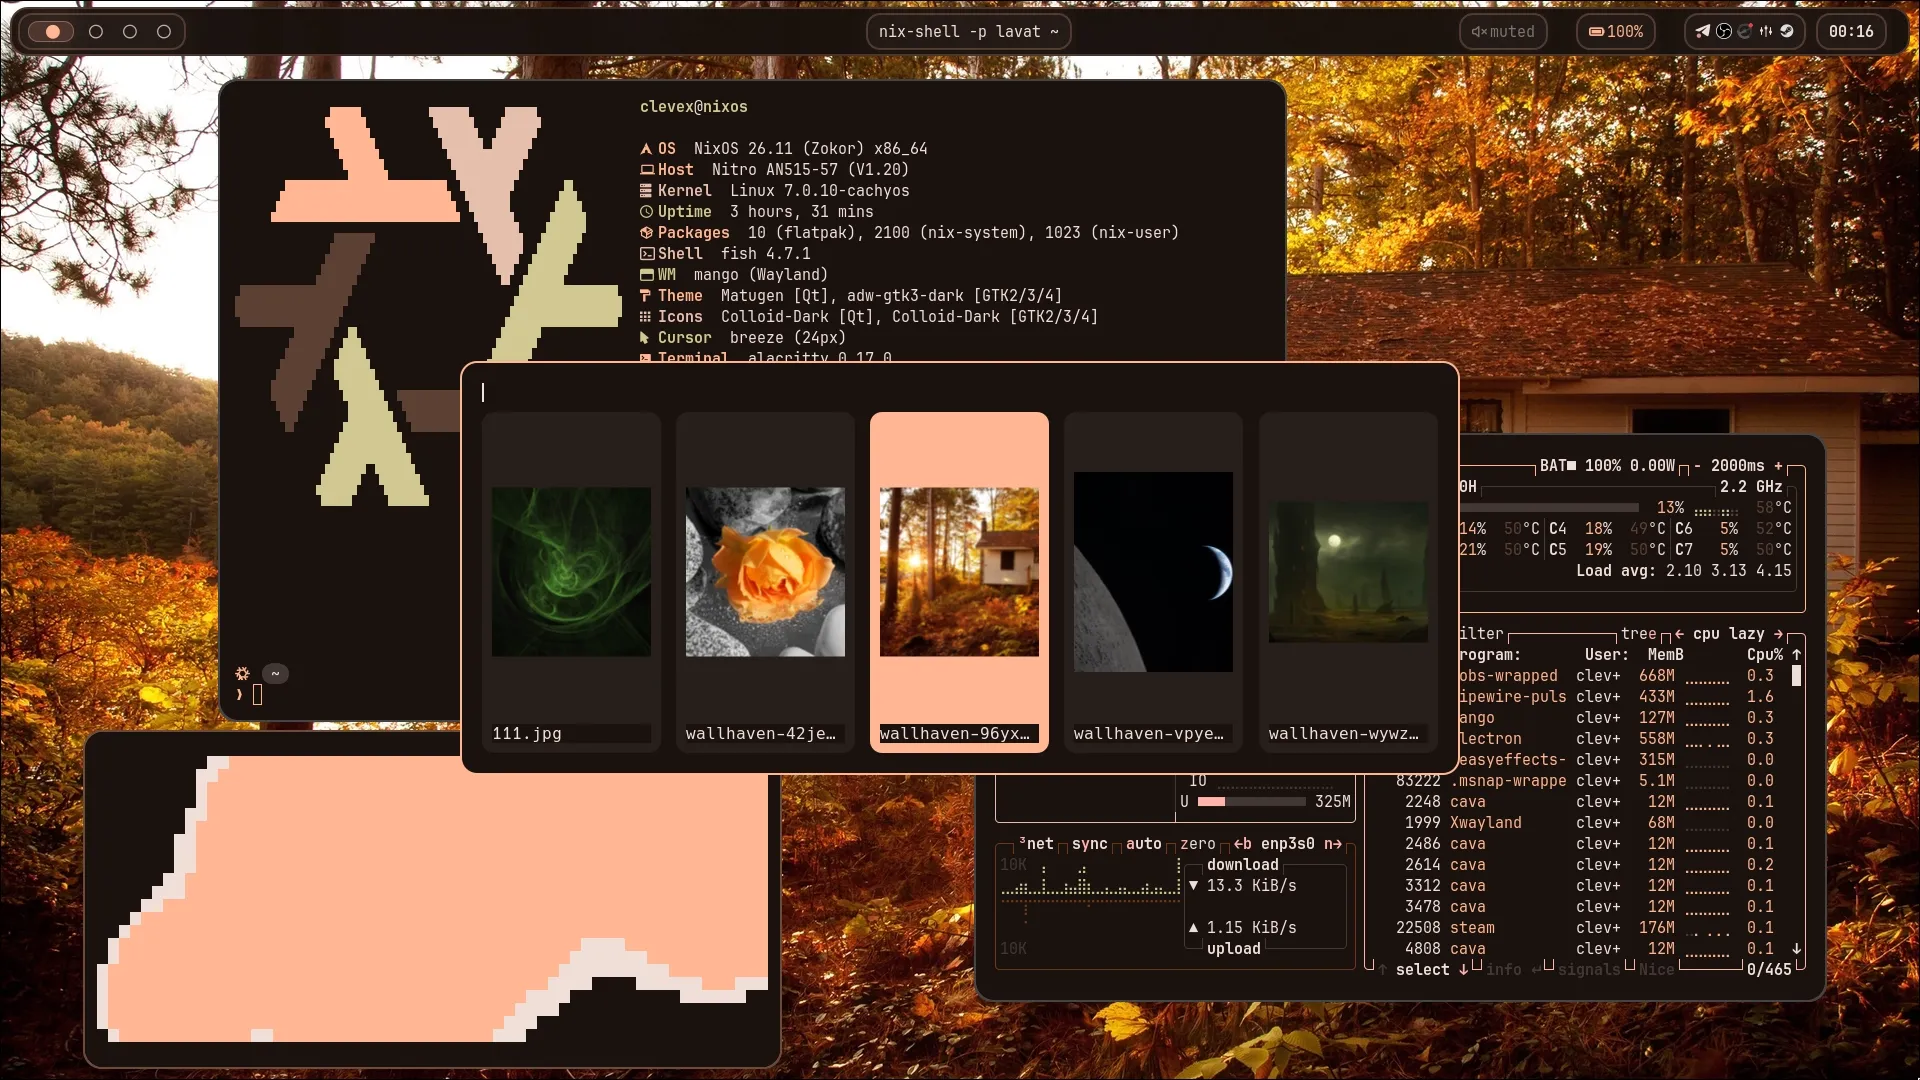Click the tray icon with the red dot
The image size is (1920, 1080).
1745,31
